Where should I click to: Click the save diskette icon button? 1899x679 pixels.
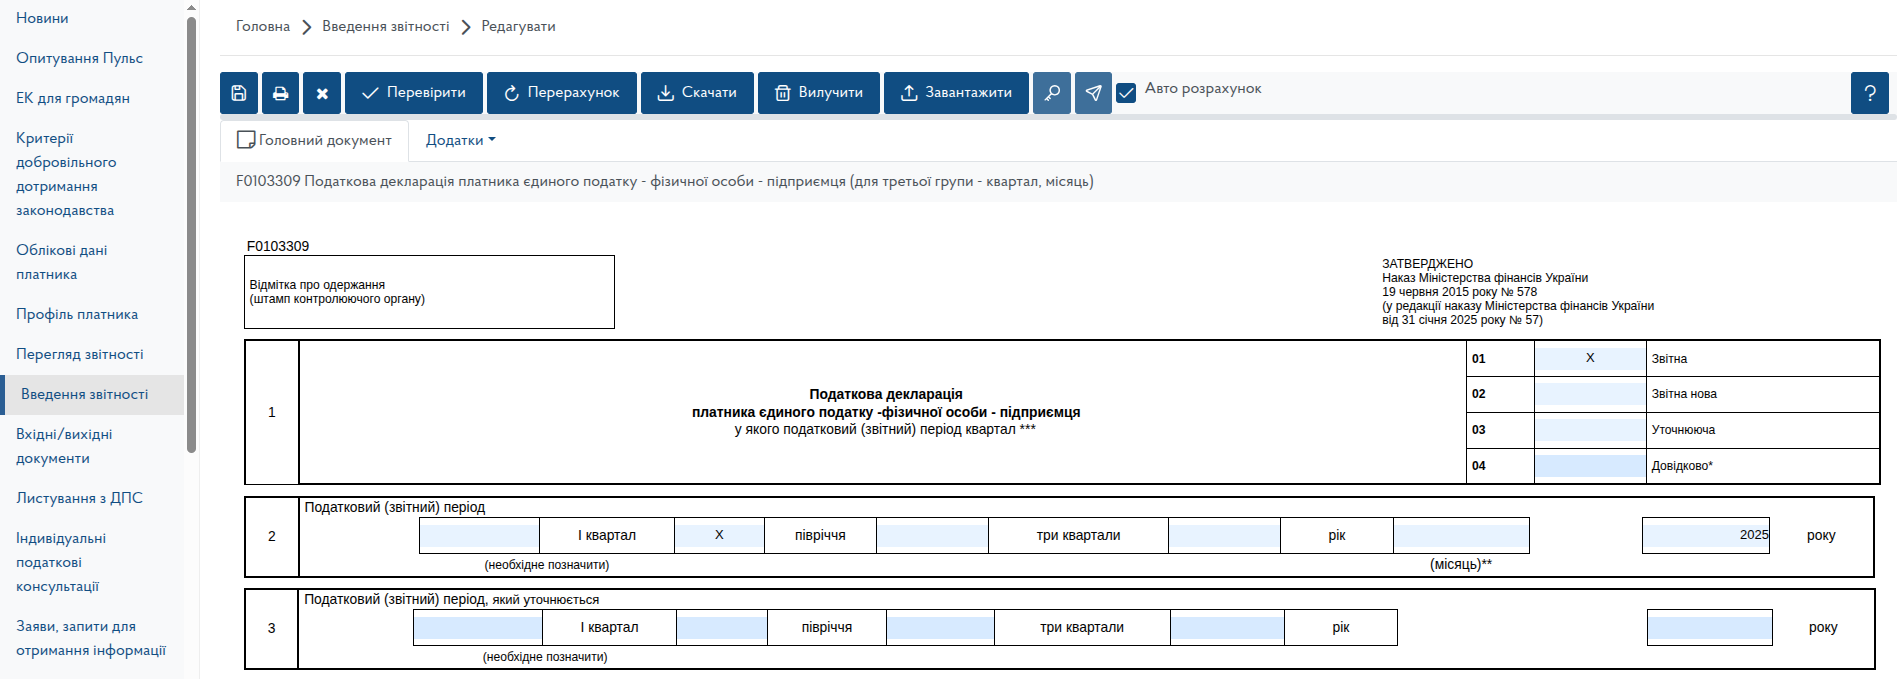(x=239, y=93)
